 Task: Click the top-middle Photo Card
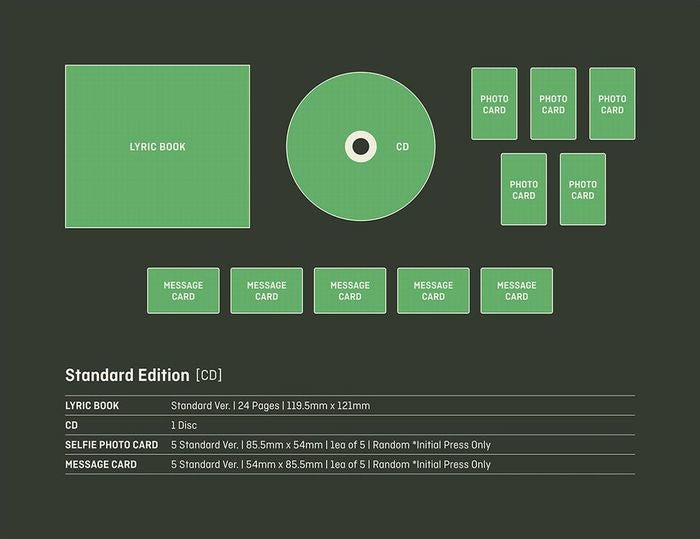553,104
